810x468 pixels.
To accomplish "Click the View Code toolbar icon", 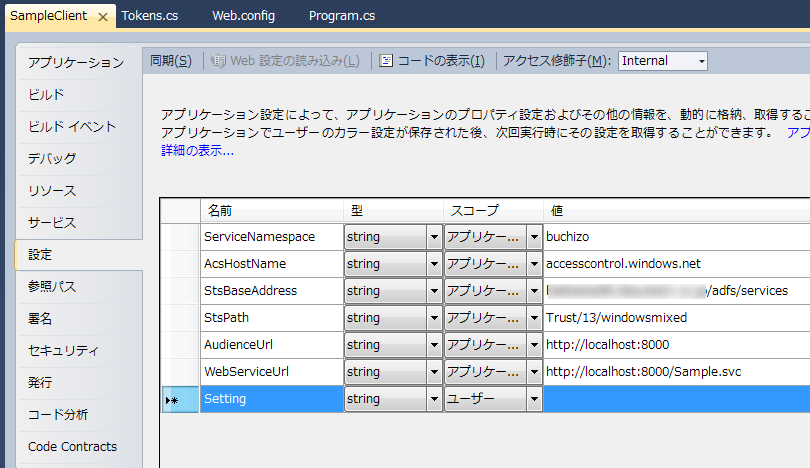I will (386, 61).
